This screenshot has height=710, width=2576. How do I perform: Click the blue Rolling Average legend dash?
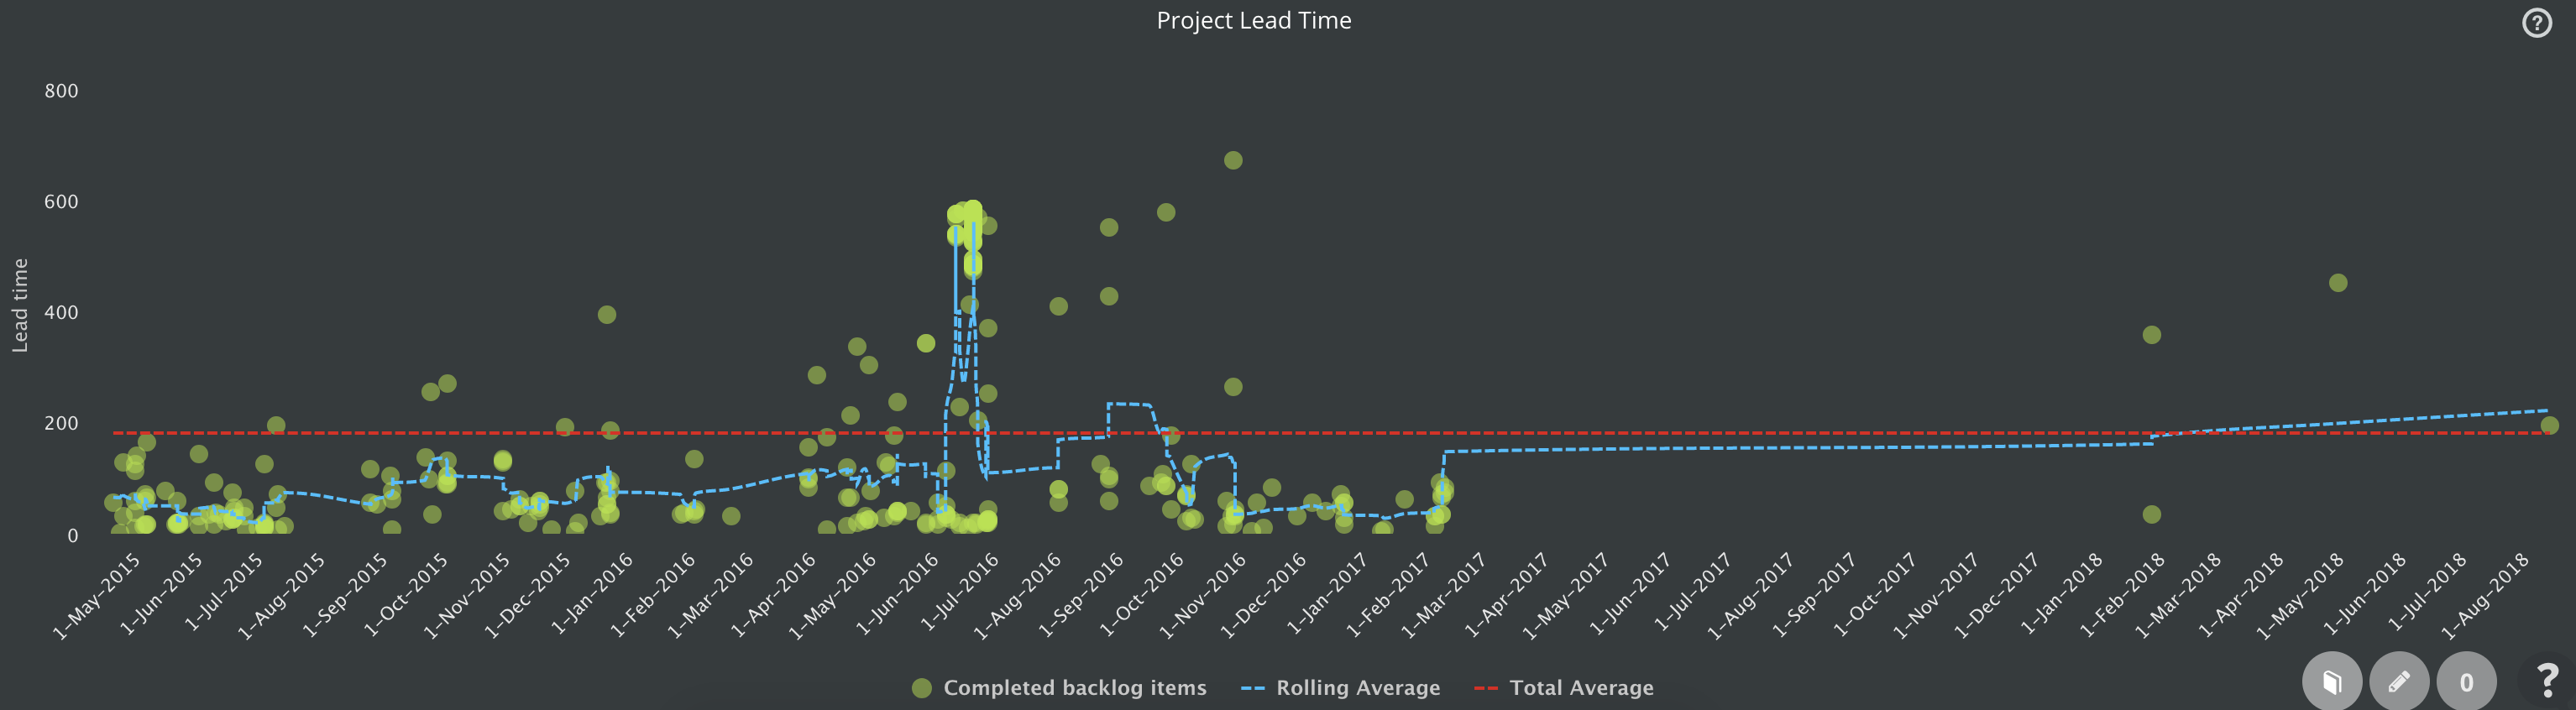tap(1252, 688)
